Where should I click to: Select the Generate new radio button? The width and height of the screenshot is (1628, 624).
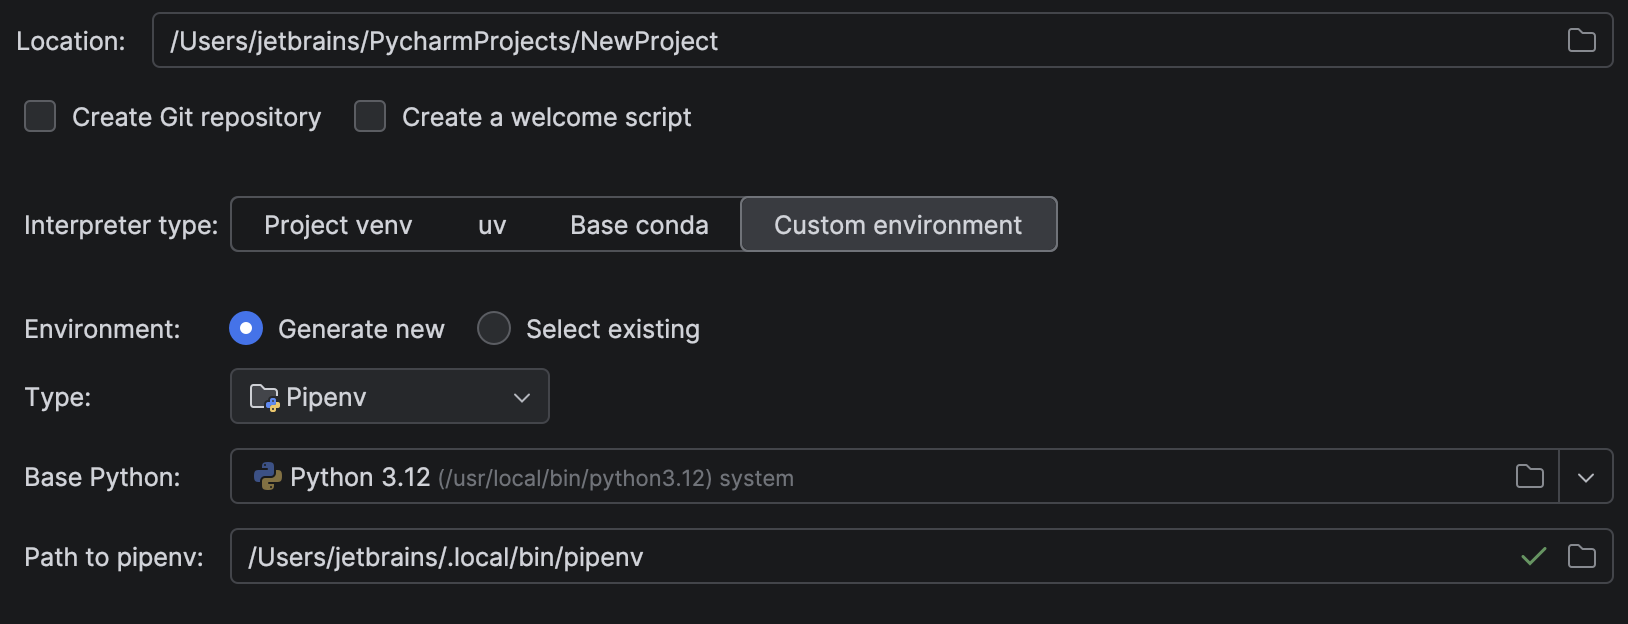coord(246,328)
